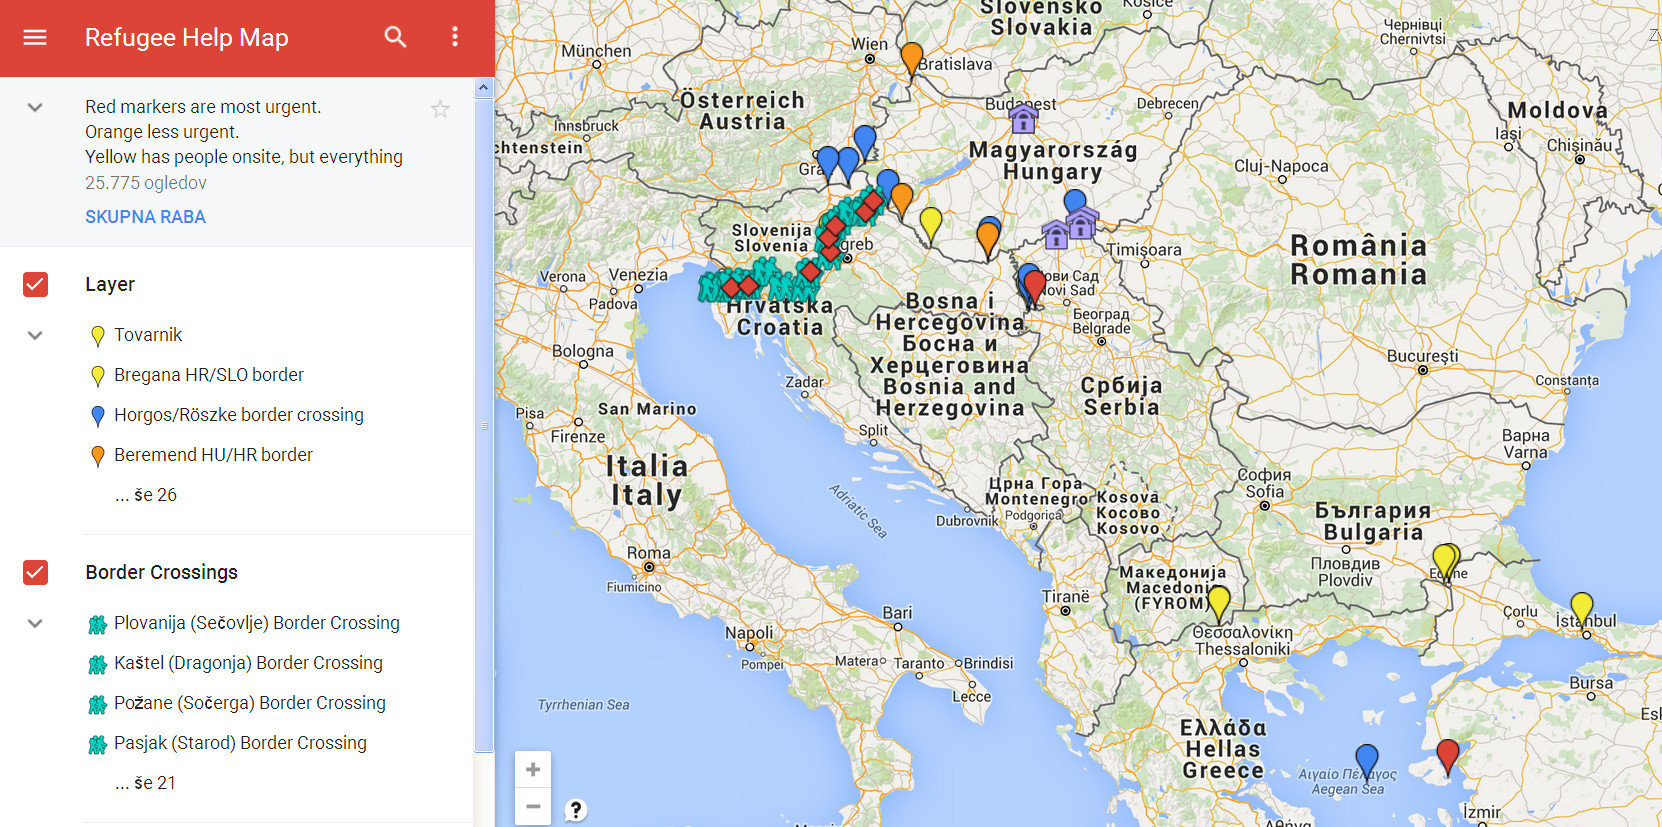Image resolution: width=1662 pixels, height=827 pixels.
Task: Click the Plovanija teal crossing icon in list
Action: tap(97, 625)
